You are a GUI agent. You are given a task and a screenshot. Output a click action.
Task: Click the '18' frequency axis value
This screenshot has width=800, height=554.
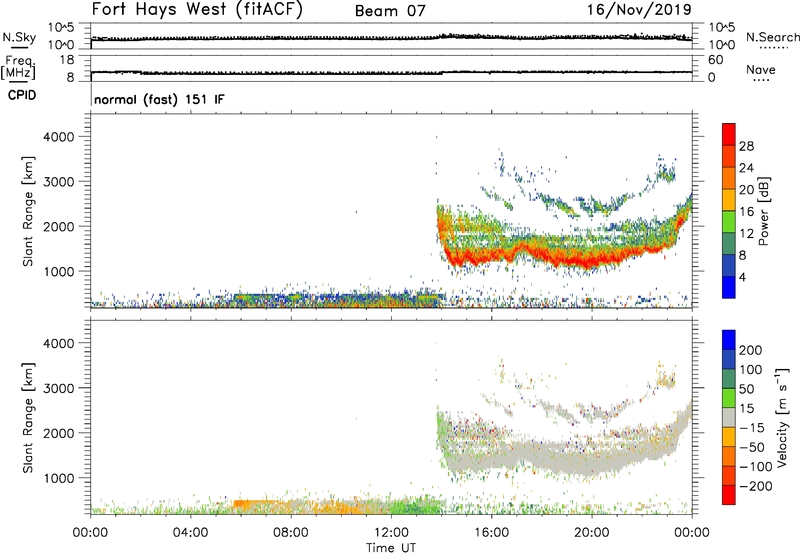[67, 60]
